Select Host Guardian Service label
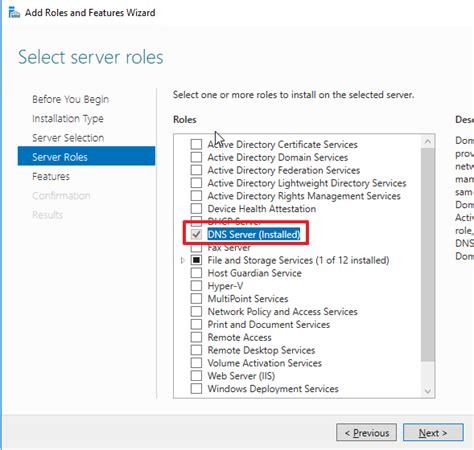Image resolution: width=474 pixels, height=450 pixels. (x=255, y=273)
